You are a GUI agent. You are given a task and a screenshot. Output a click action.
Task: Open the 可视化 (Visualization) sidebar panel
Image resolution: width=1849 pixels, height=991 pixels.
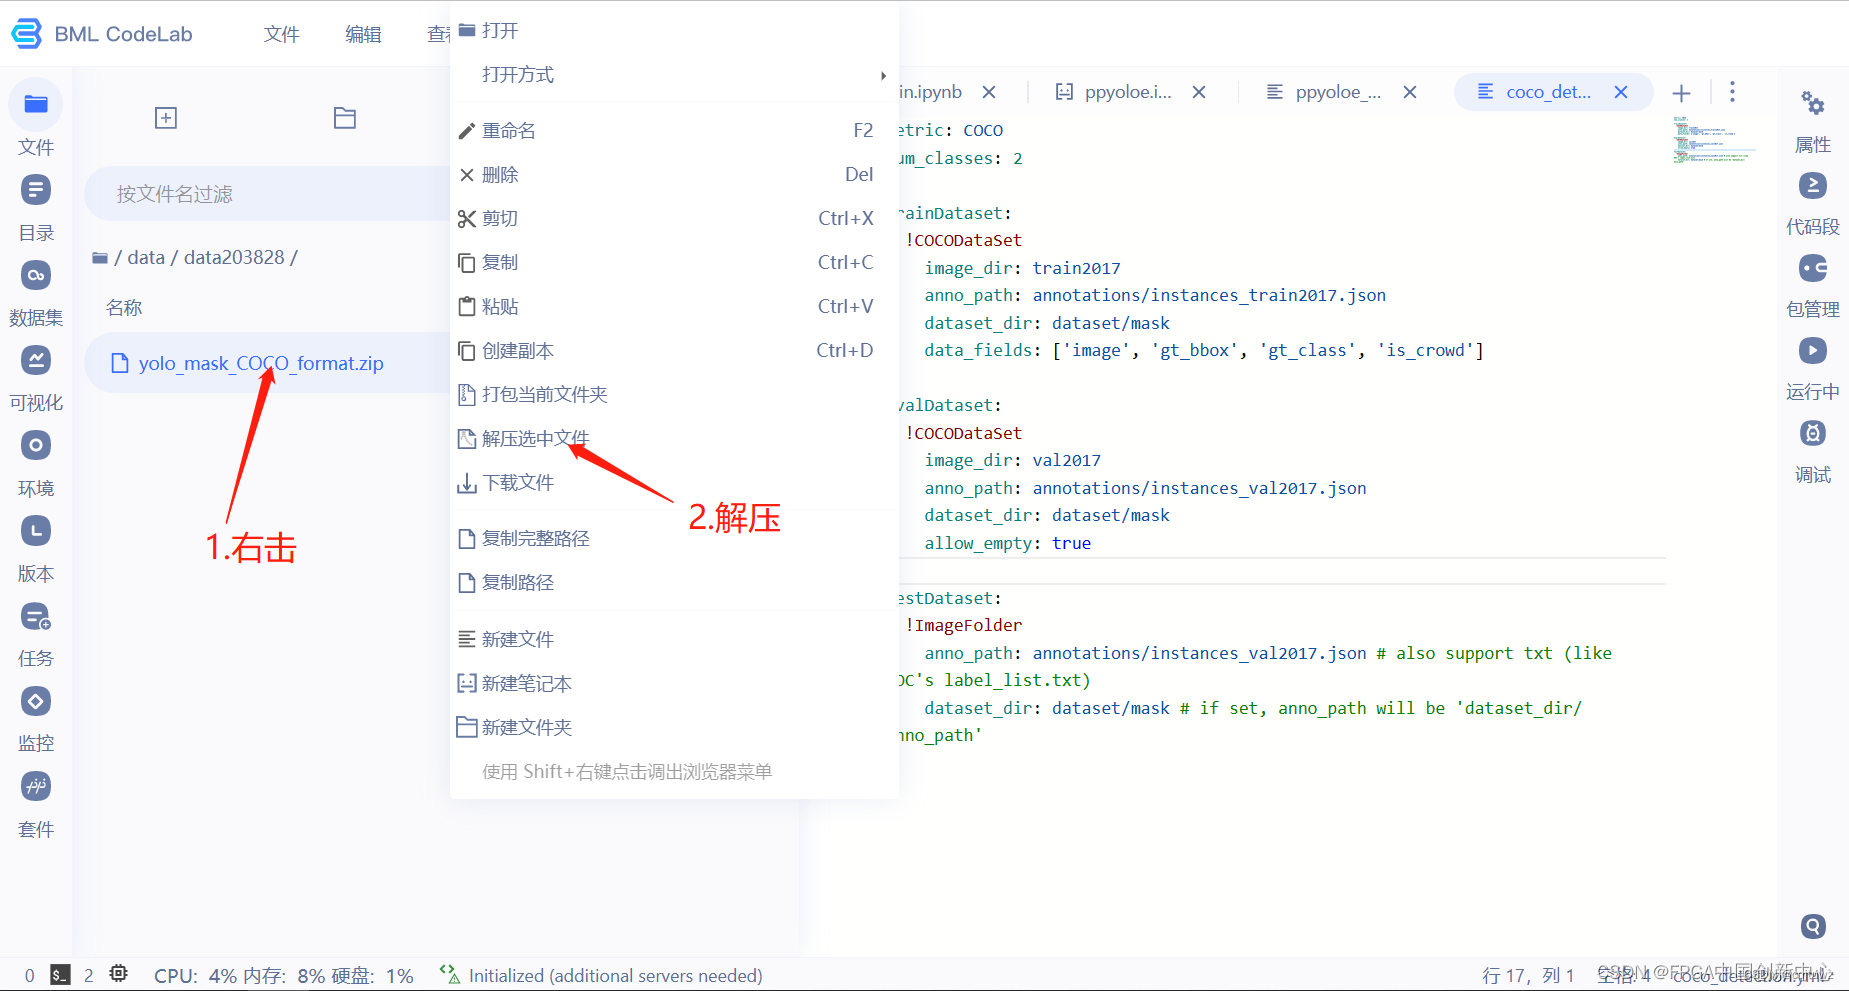click(36, 376)
